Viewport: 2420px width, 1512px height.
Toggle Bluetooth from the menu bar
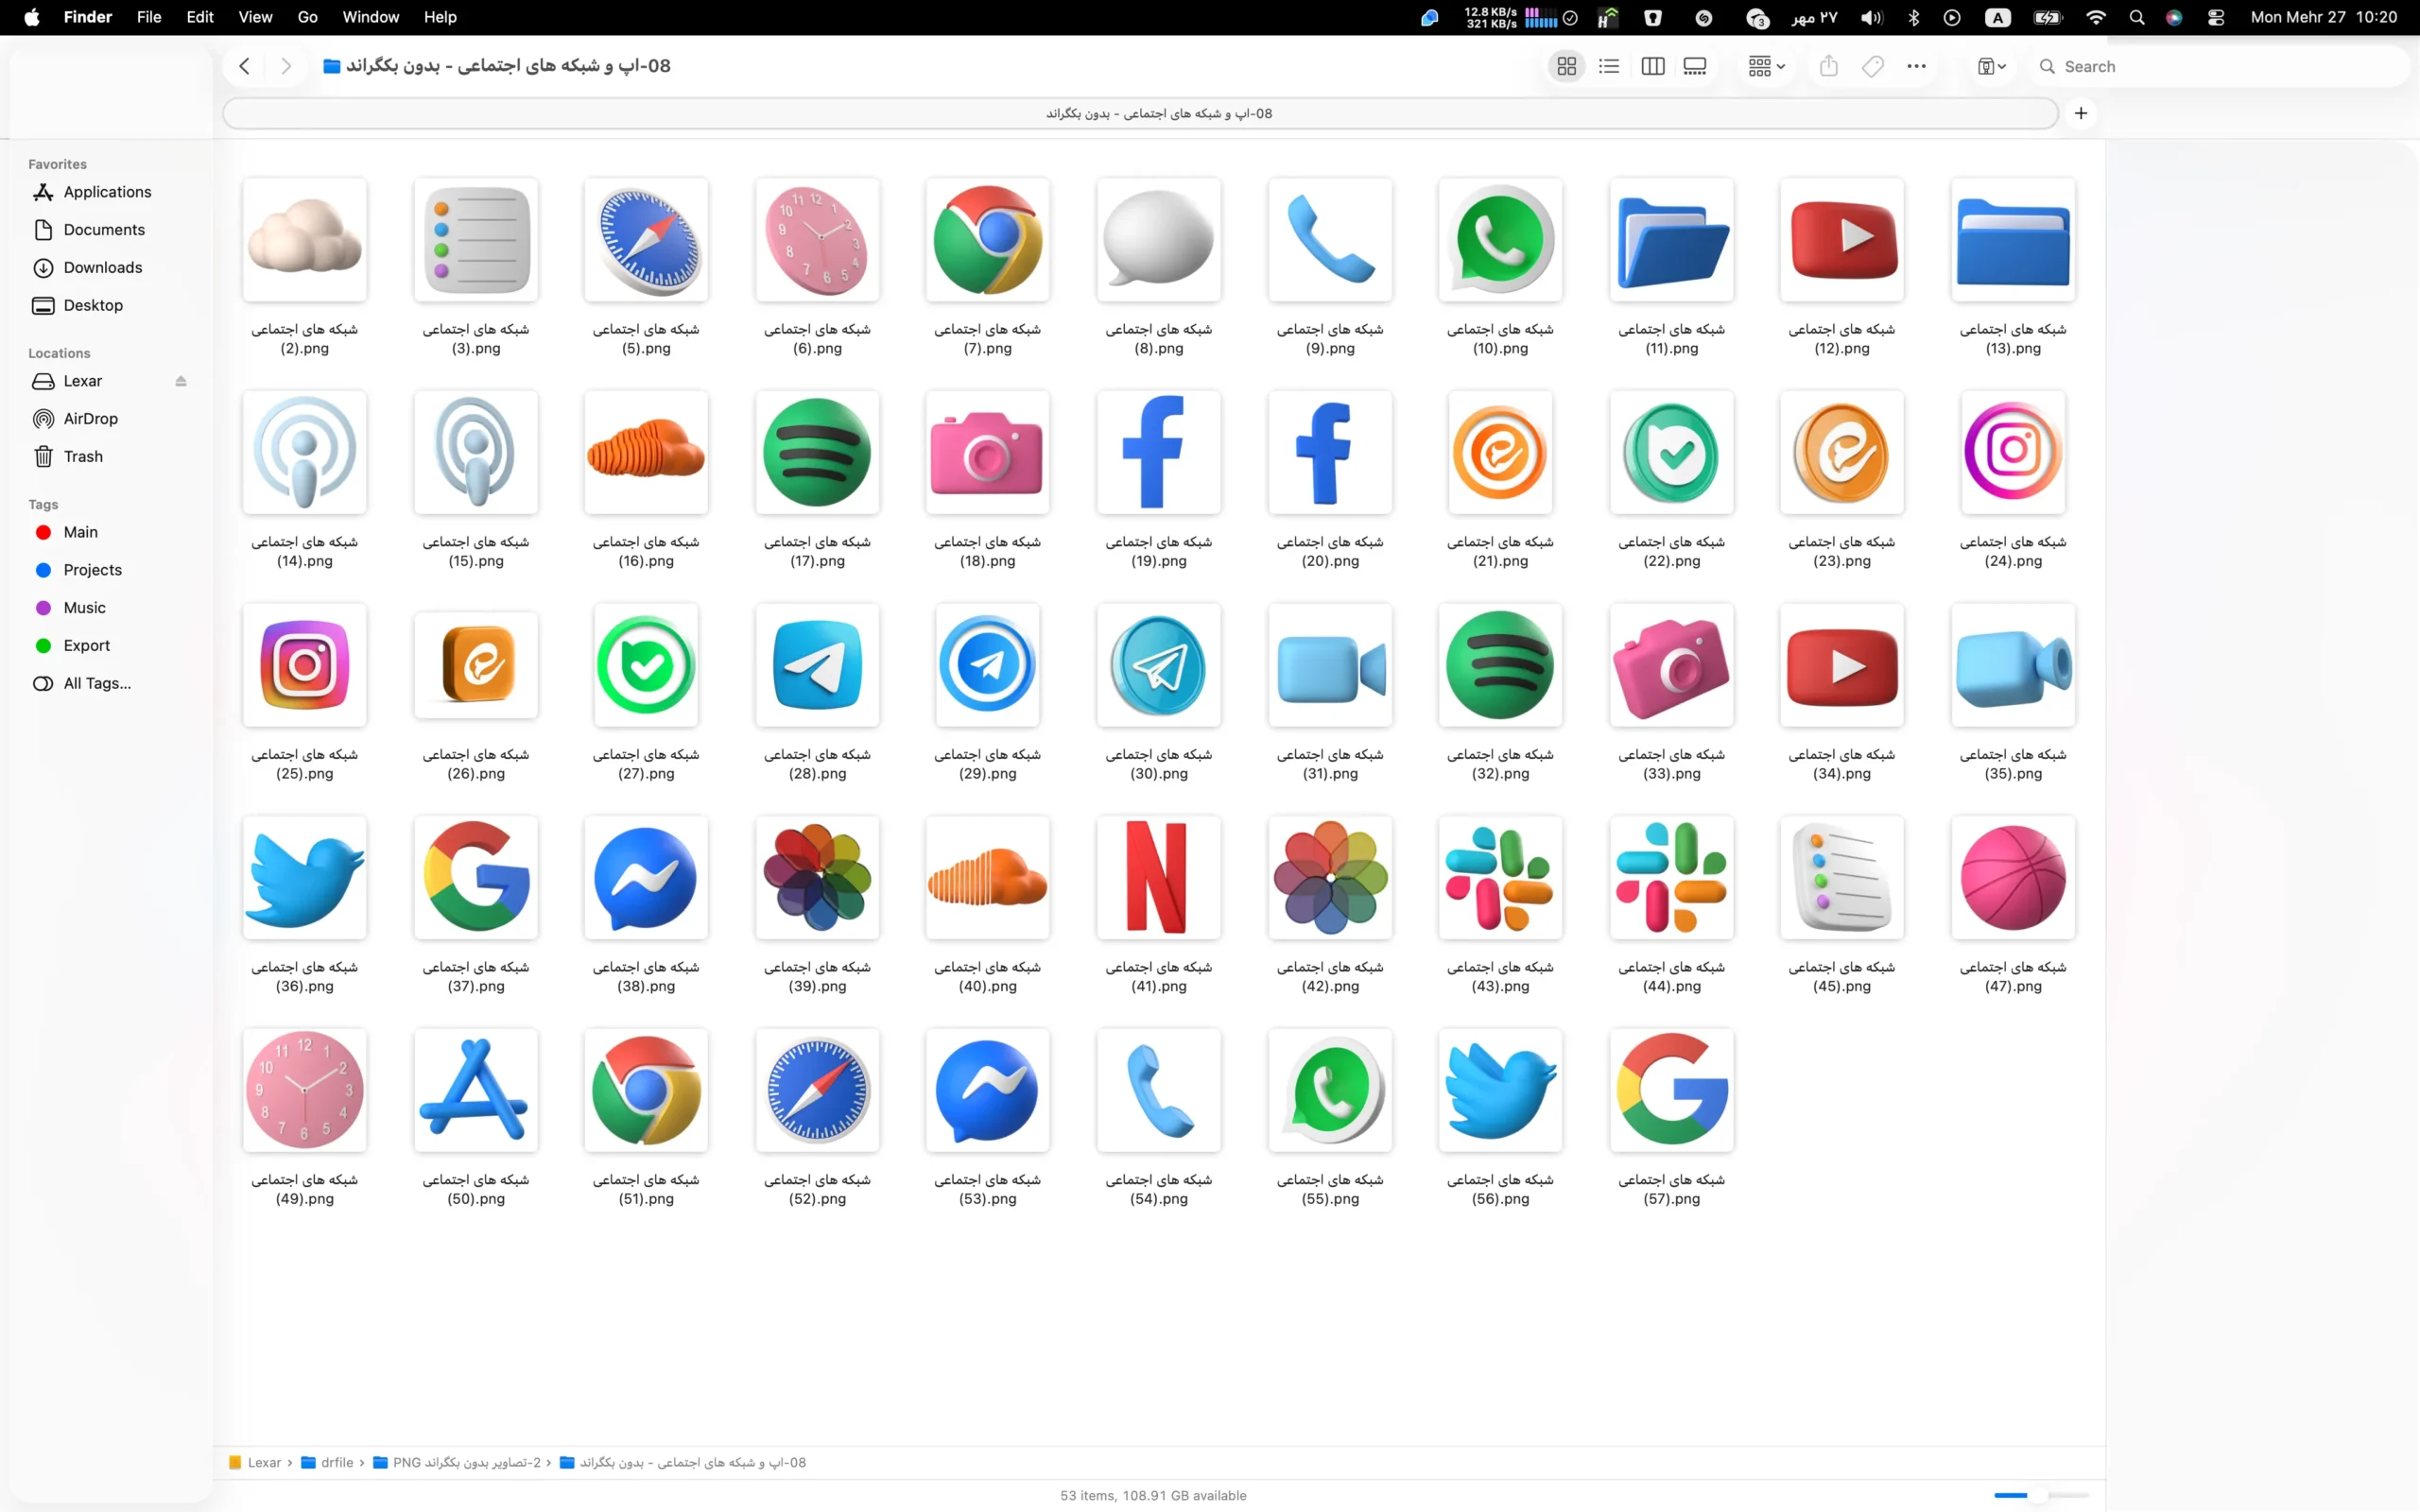pyautogui.click(x=1913, y=17)
